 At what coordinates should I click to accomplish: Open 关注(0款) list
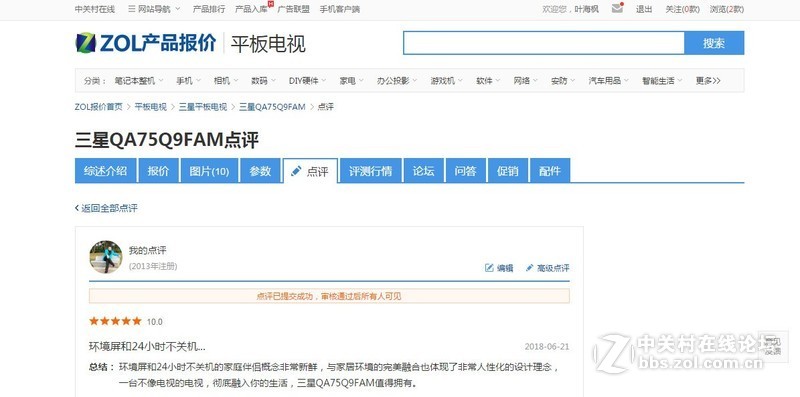pos(682,9)
